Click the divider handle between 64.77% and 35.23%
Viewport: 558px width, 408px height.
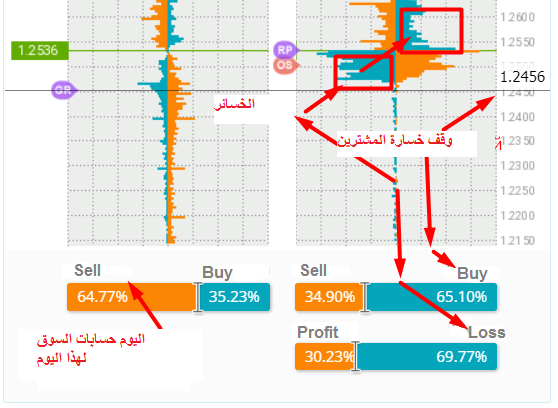pyautogui.click(x=198, y=297)
